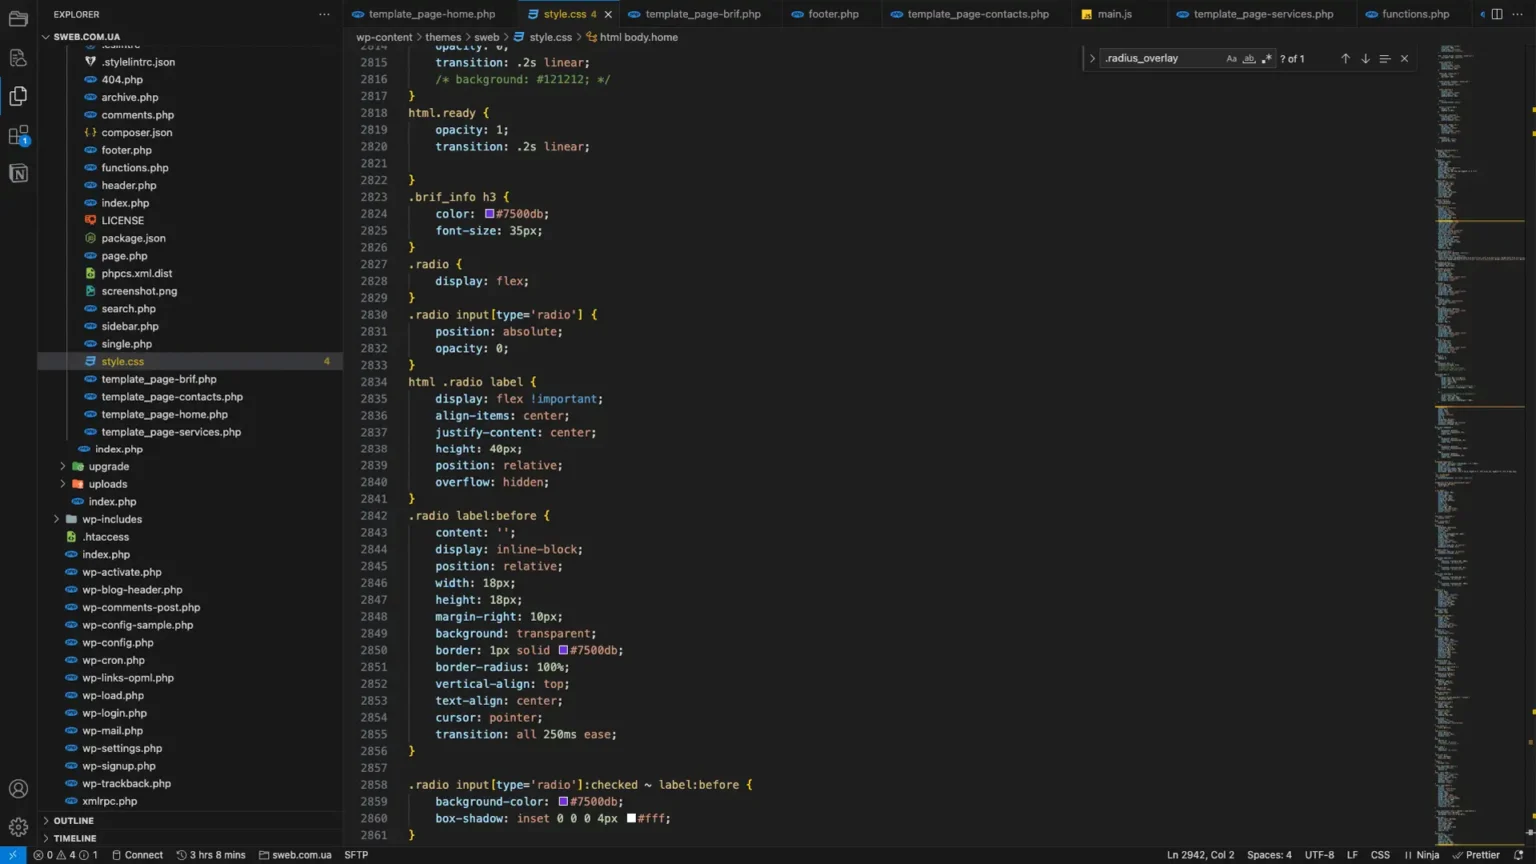The image size is (1536, 864).
Task: Toggle Match Whole Word in find widget
Action: (x=1249, y=58)
